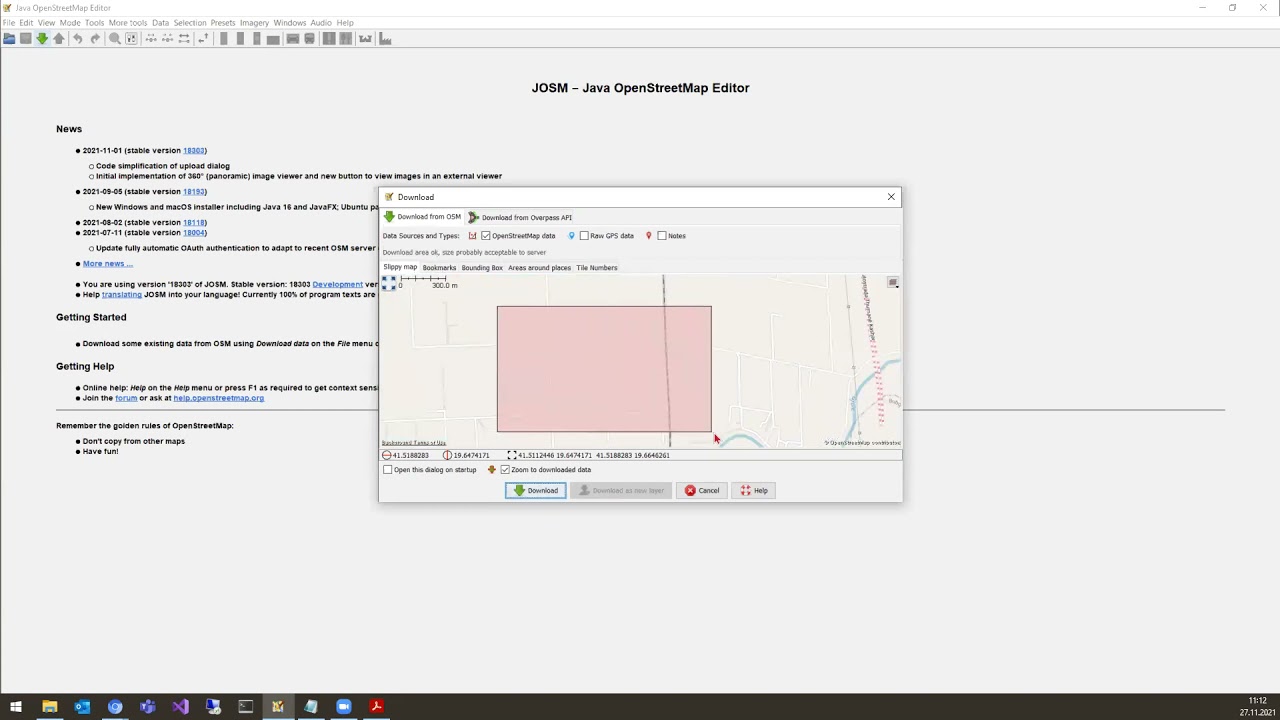1280x720 pixels.
Task: Open the Data menu
Action: pos(160,22)
